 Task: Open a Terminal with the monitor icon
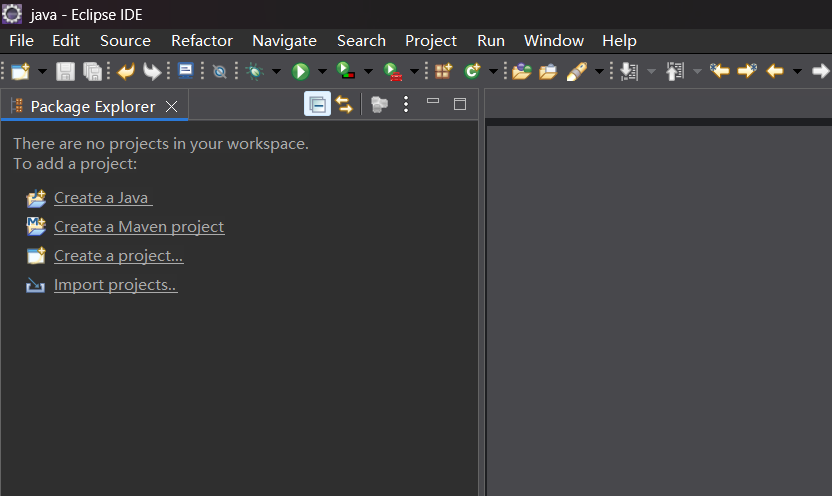(x=186, y=71)
